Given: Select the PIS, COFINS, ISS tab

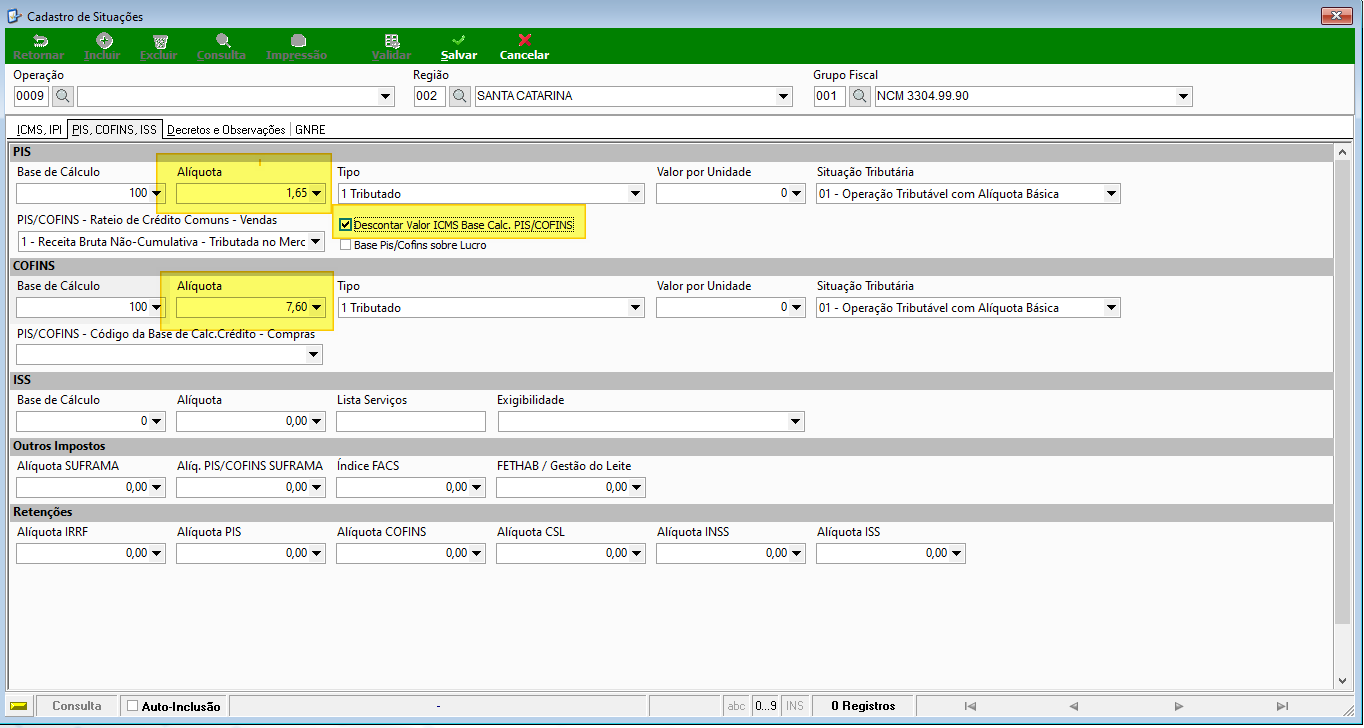Looking at the screenshot, I should click(x=114, y=129).
